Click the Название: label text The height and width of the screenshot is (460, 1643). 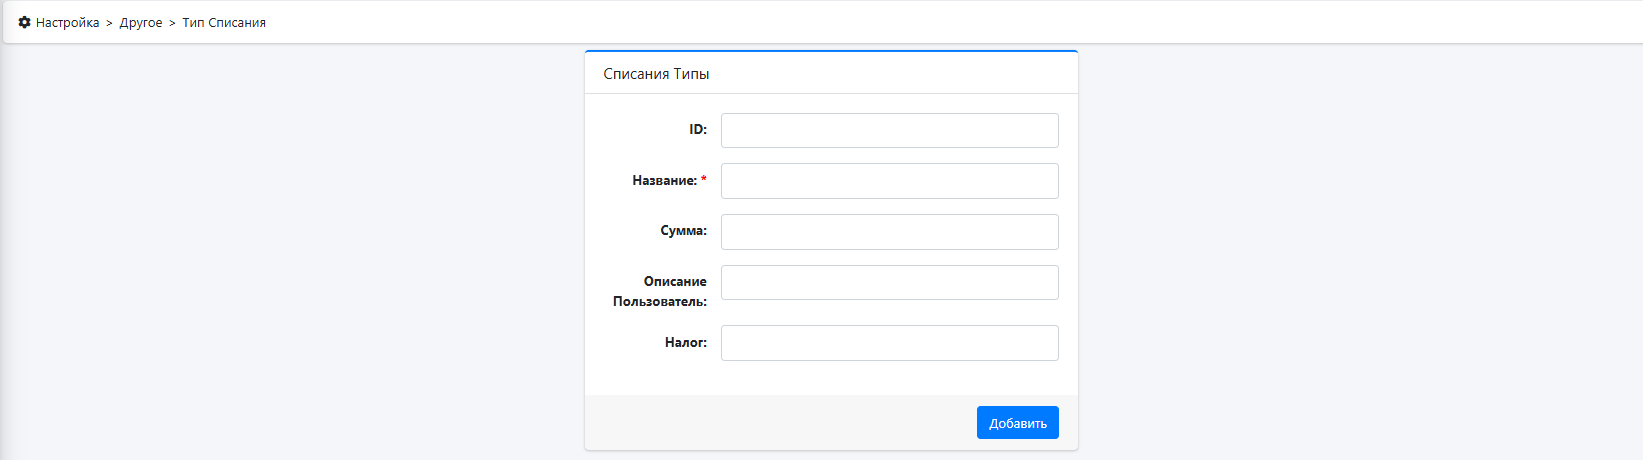point(664,180)
